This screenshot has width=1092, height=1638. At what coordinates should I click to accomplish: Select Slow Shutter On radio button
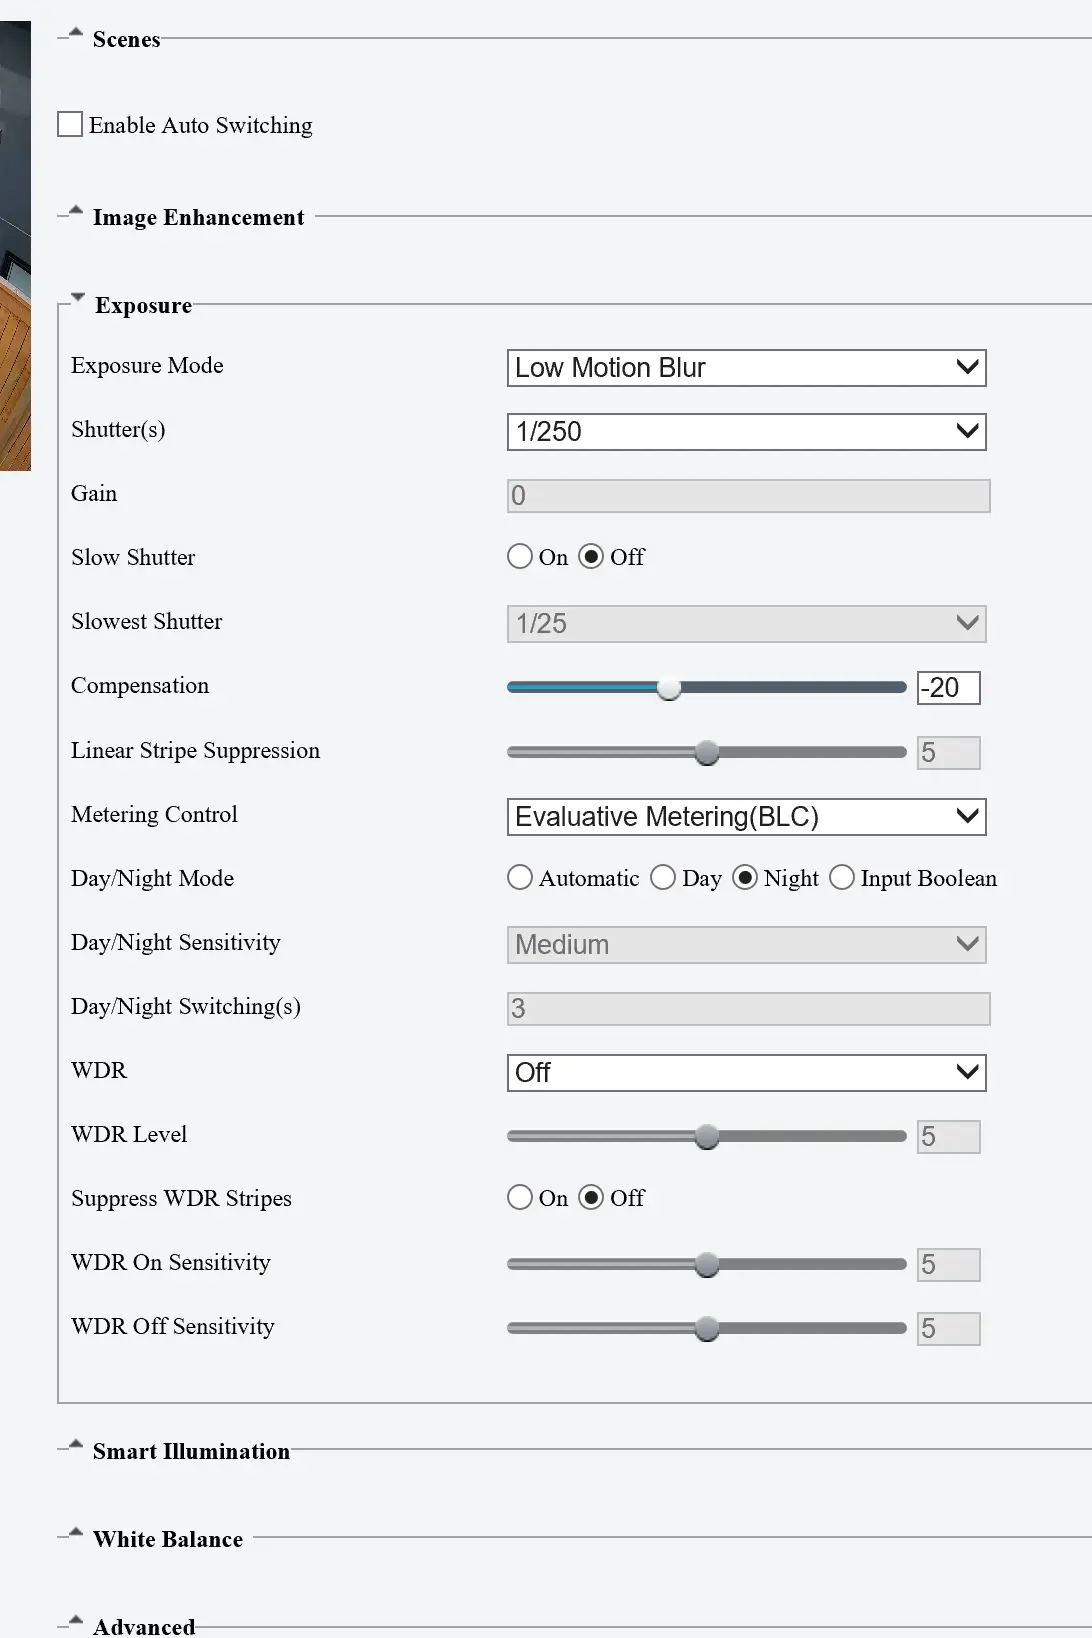pos(520,557)
